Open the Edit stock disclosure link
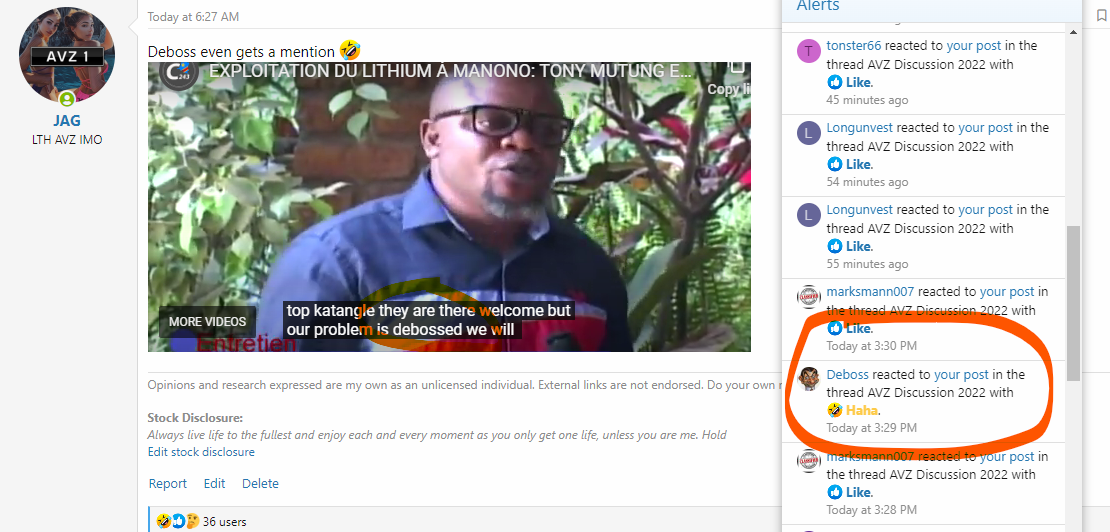The height and width of the screenshot is (532, 1110). pos(201,451)
